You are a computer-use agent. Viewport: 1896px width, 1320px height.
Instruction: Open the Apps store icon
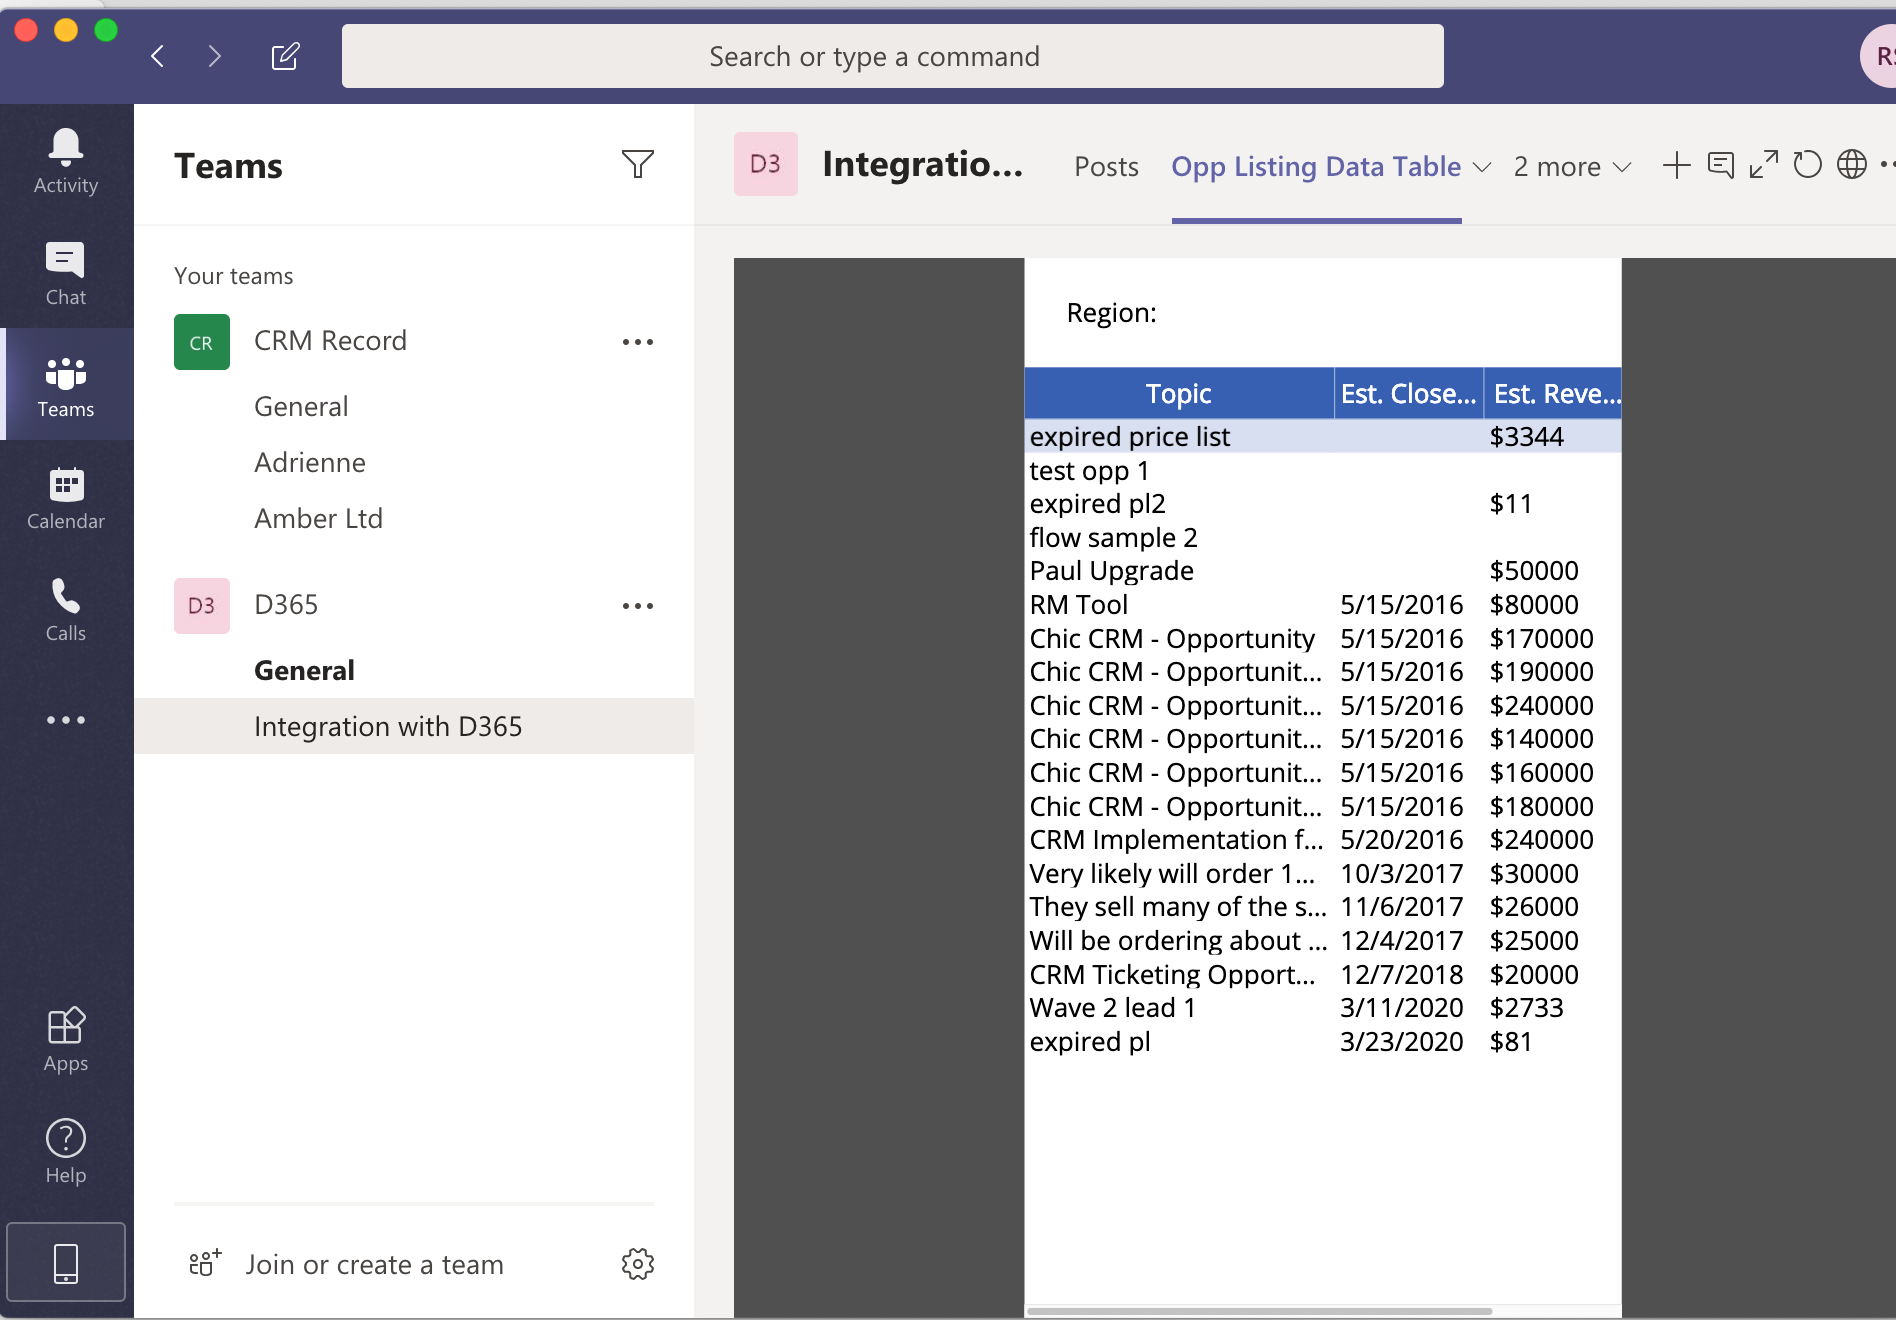pos(66,1040)
